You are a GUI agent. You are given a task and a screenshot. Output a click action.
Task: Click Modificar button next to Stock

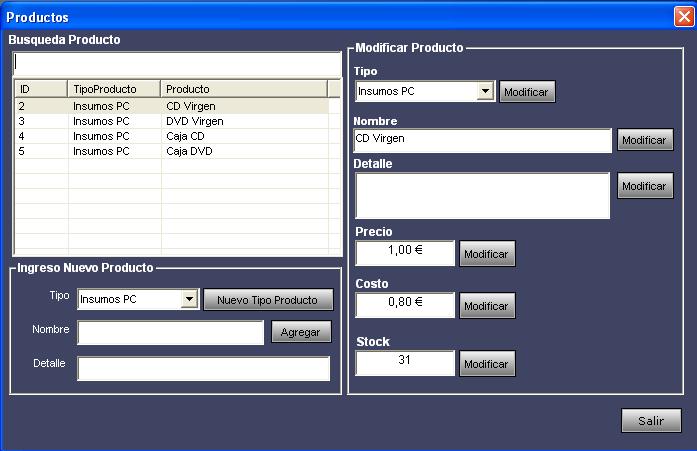point(487,363)
